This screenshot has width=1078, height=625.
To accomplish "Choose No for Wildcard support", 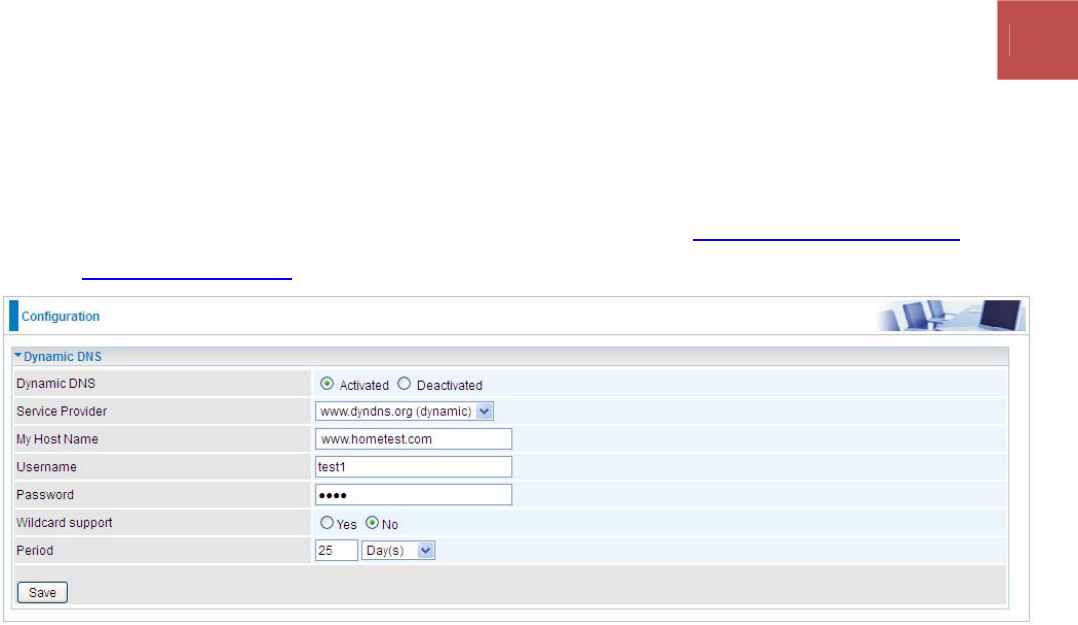I will pos(373,523).
